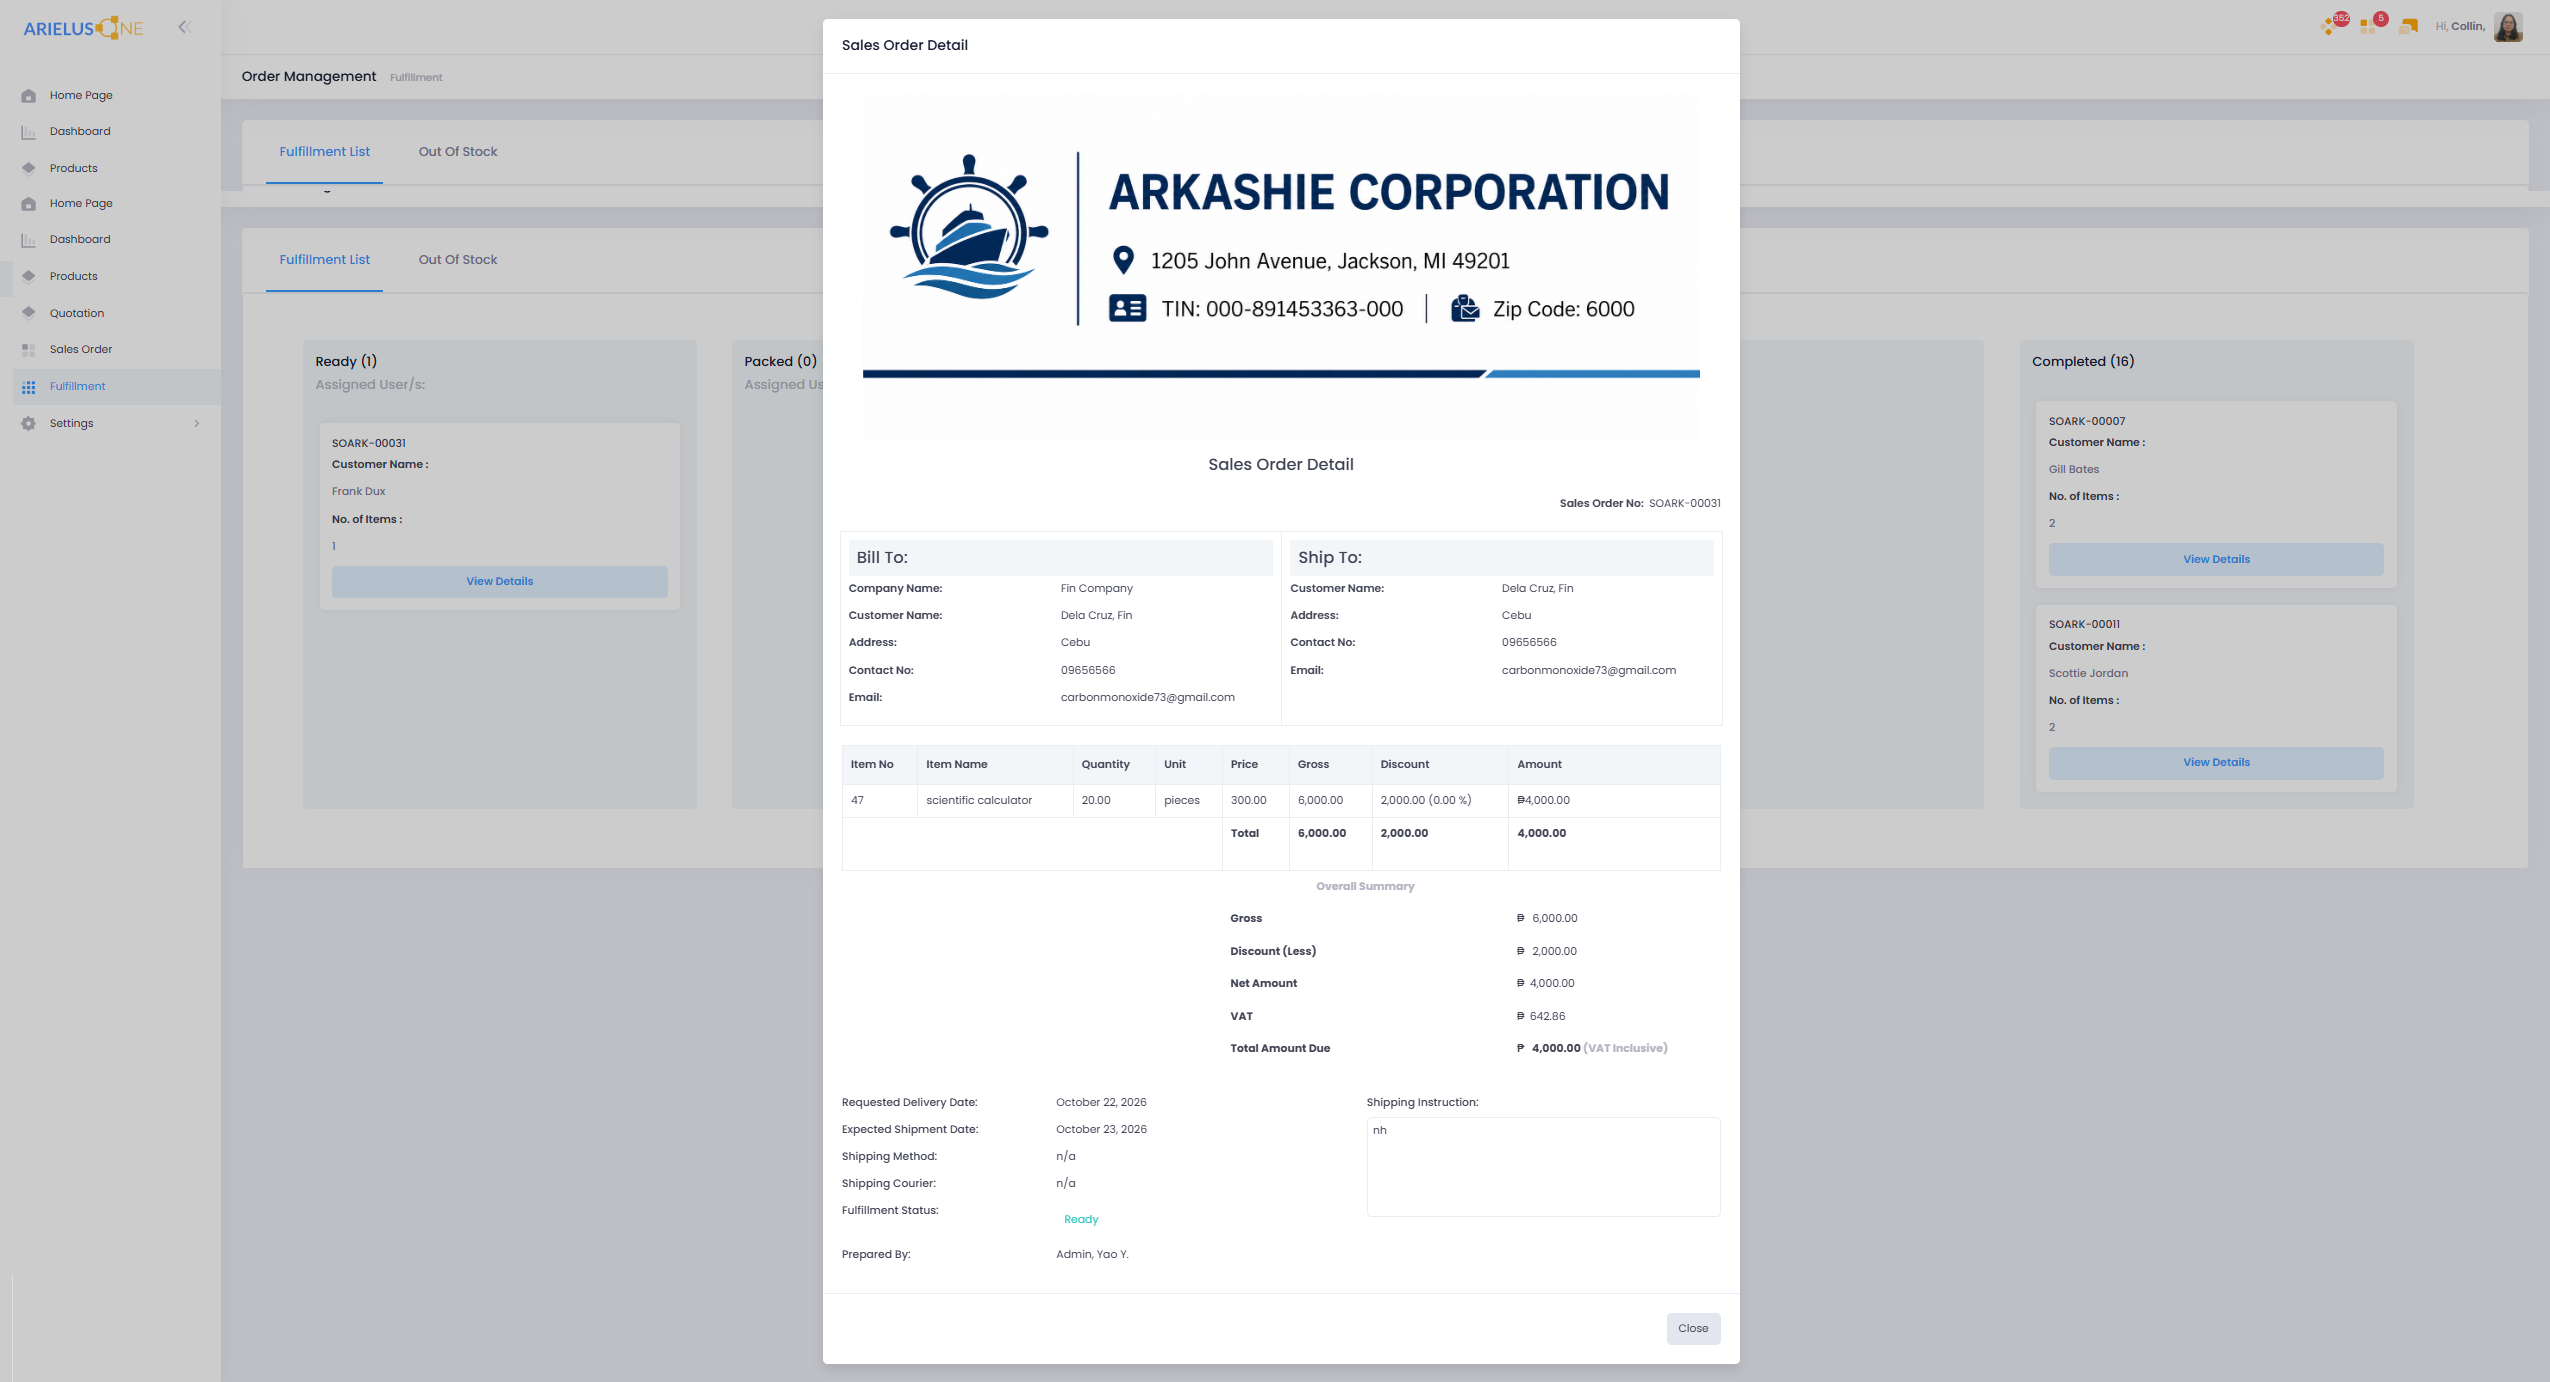Click the 'Completed (16)' column heading
Viewport: 2550px width, 1382px height.
(2083, 361)
